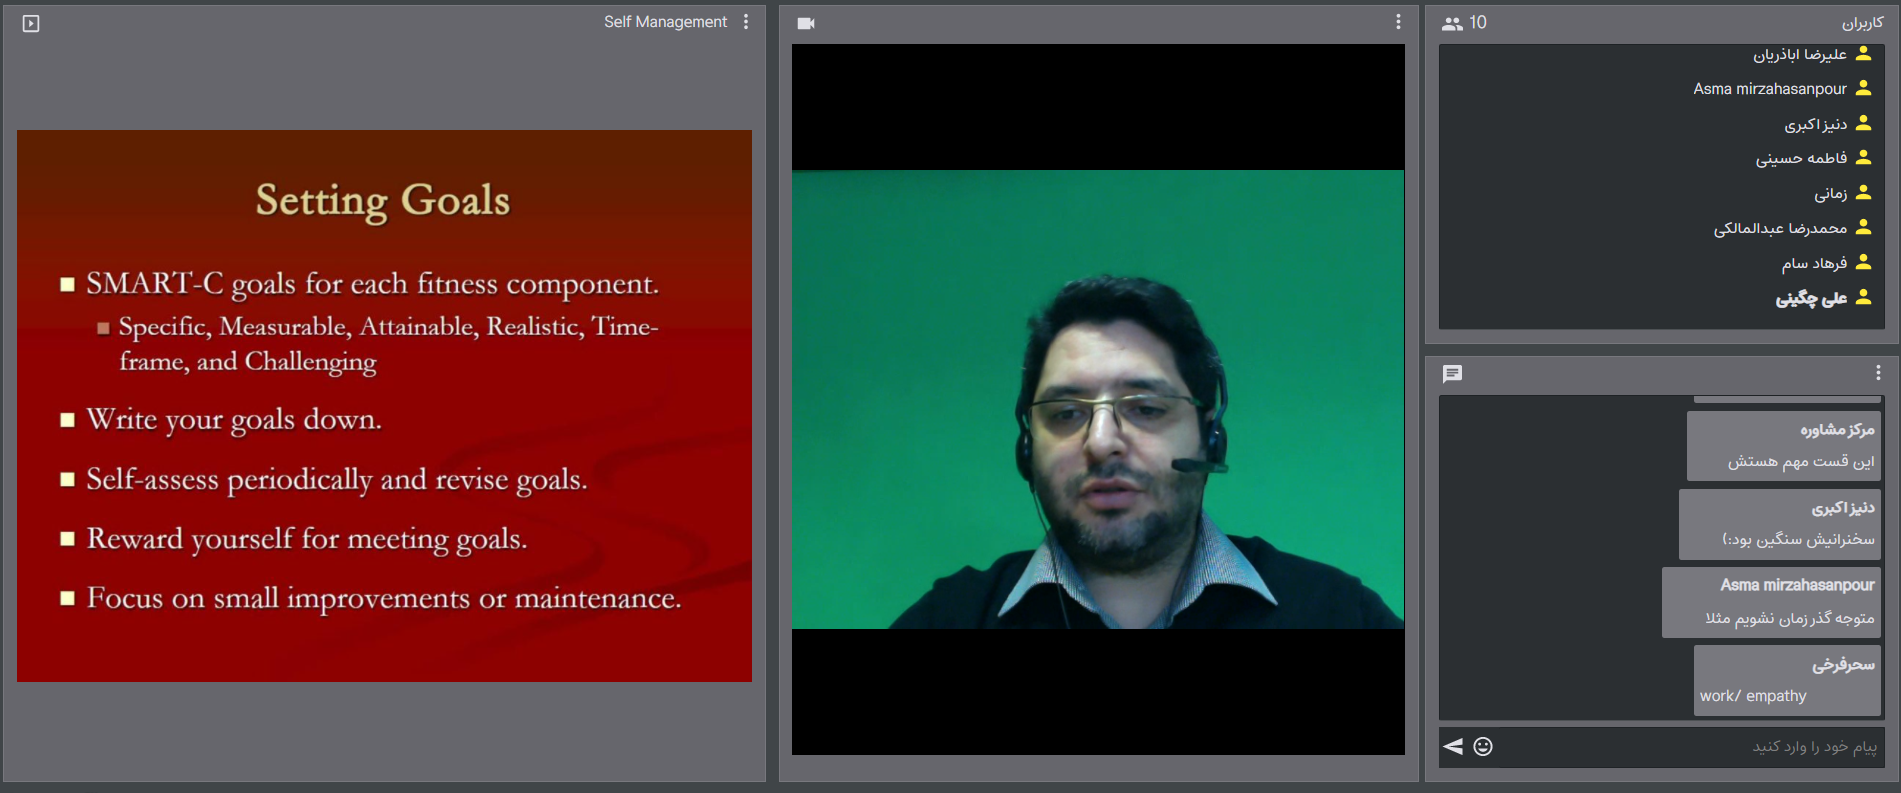Open the chat panel three-dot menu
The width and height of the screenshot is (1901, 793).
[x=1878, y=373]
